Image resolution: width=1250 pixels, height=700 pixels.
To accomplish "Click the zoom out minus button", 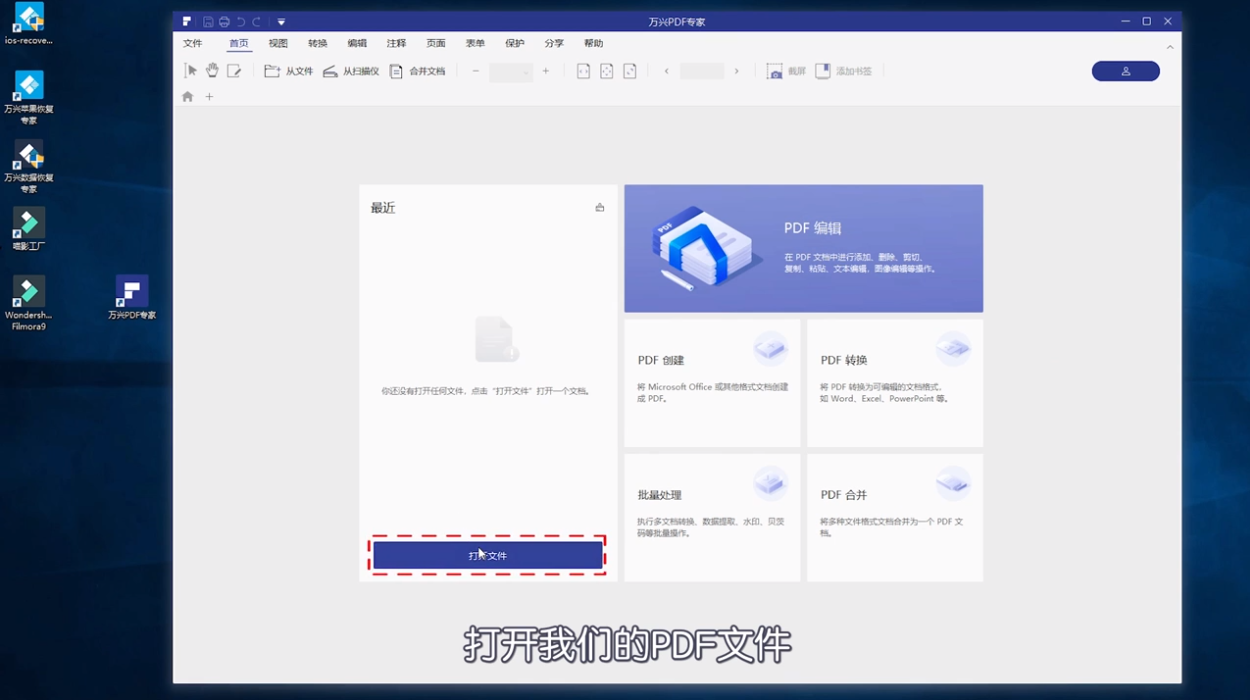I will 476,71.
